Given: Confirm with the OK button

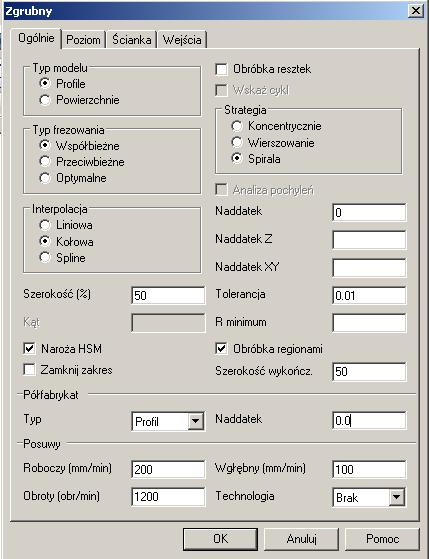Looking at the screenshot, I should click(x=220, y=539).
